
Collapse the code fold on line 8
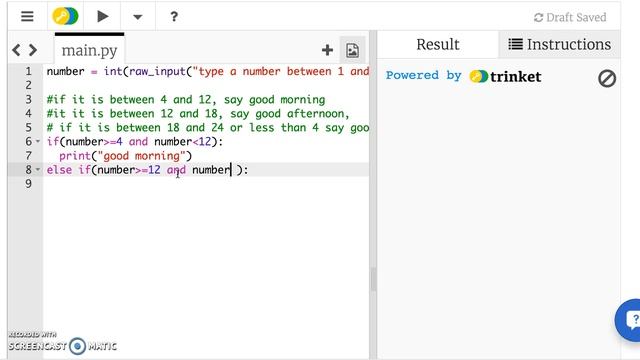point(38,169)
